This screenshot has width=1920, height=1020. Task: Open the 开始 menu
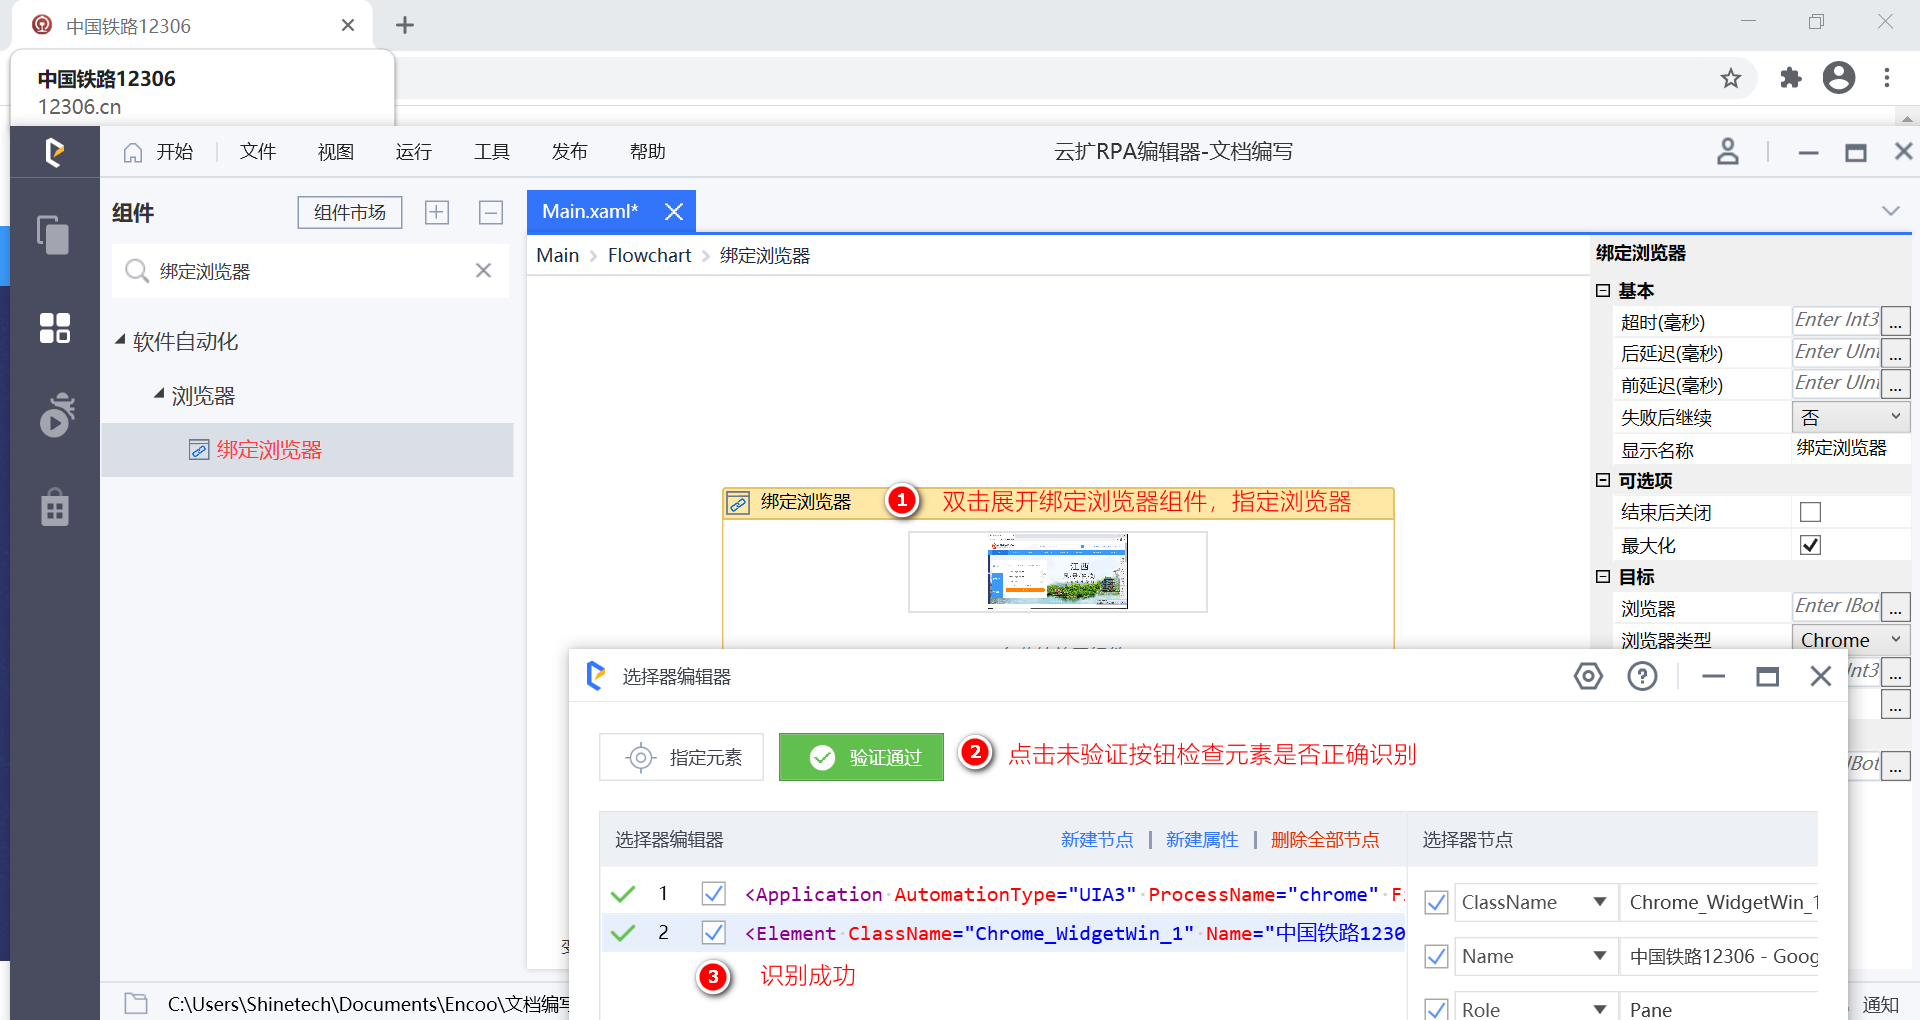point(174,152)
